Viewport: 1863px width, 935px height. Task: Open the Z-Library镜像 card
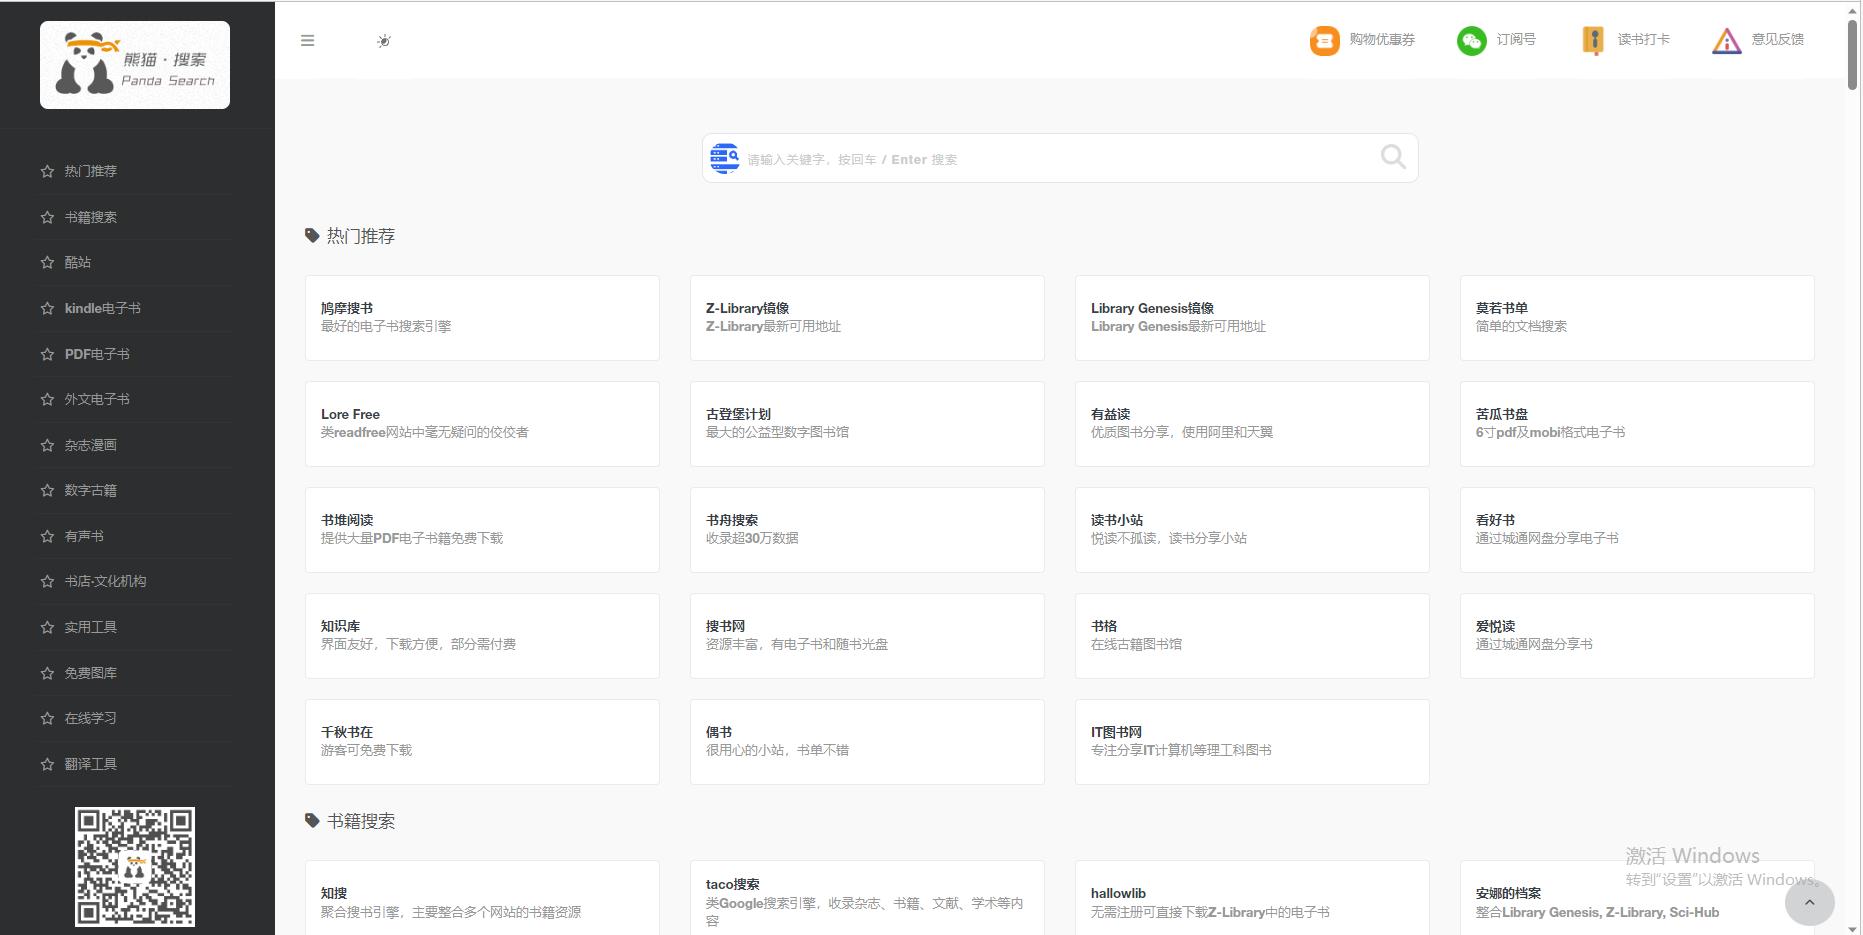click(x=866, y=318)
